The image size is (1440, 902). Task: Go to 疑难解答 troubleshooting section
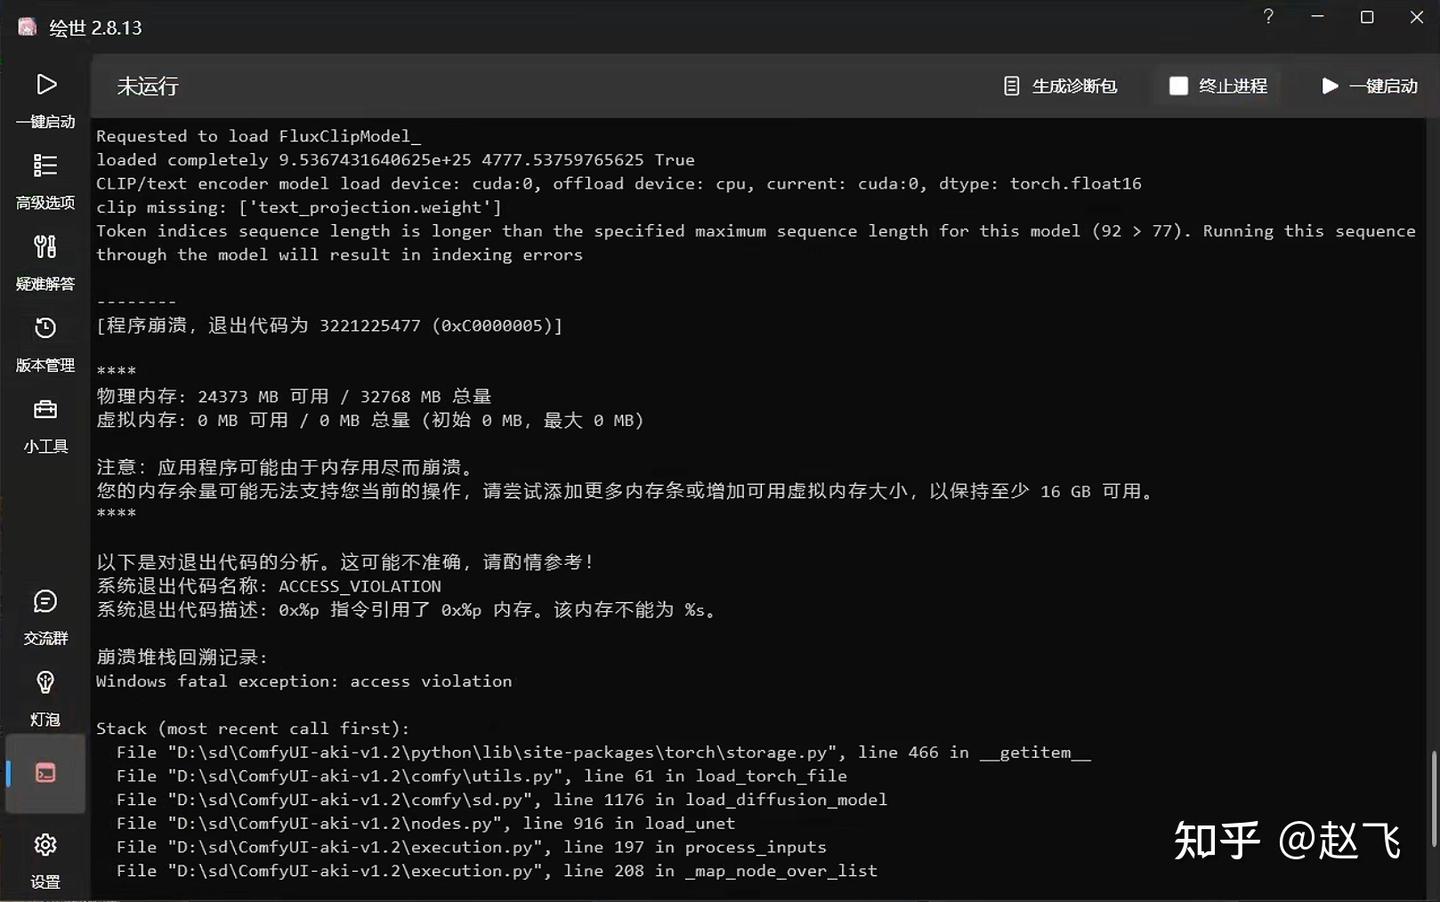[x=45, y=262]
